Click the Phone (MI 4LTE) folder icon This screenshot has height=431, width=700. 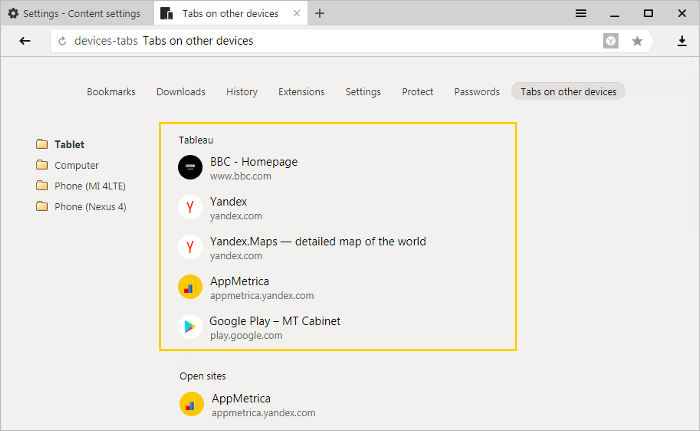click(42, 185)
